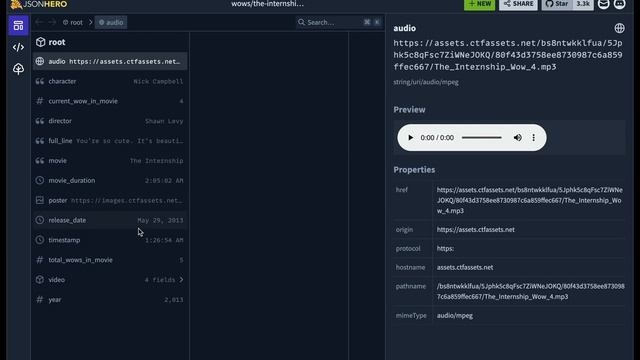The width and height of the screenshot is (640, 360).
Task: Focus the Search field
Action: (339, 22)
